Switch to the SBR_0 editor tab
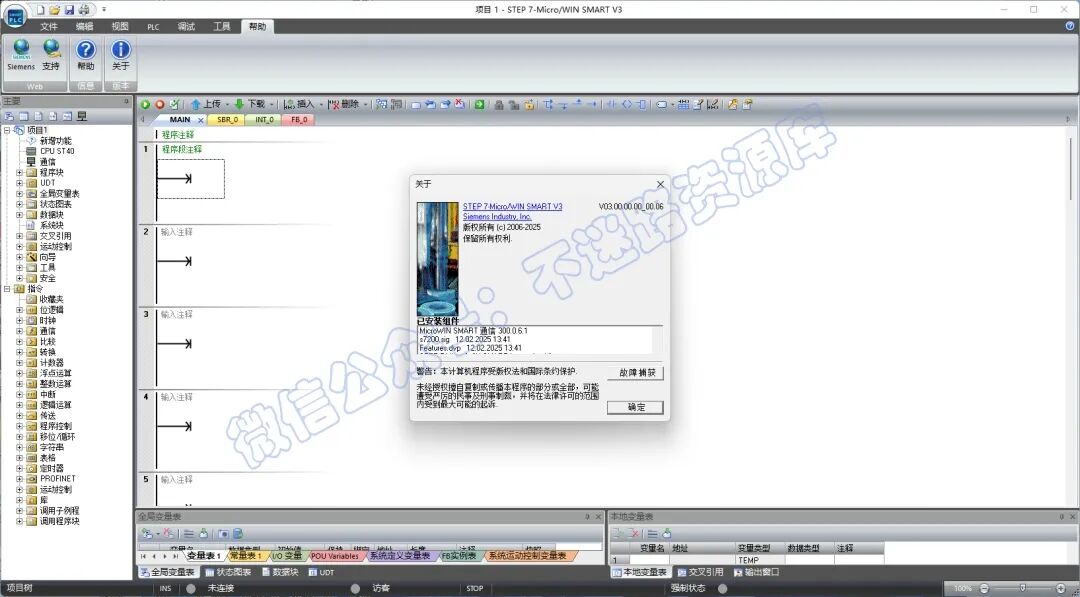The width and height of the screenshot is (1080, 597). coord(227,119)
